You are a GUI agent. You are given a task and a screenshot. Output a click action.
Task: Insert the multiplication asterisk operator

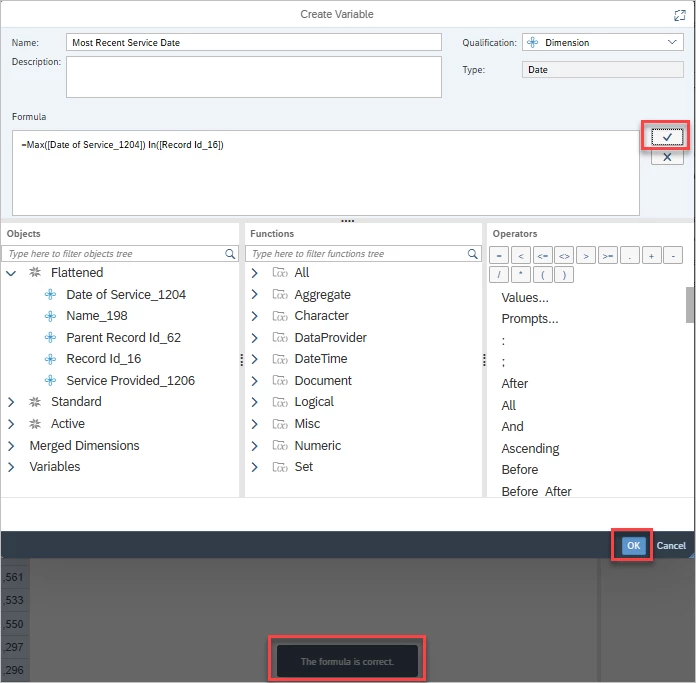[x=521, y=275]
